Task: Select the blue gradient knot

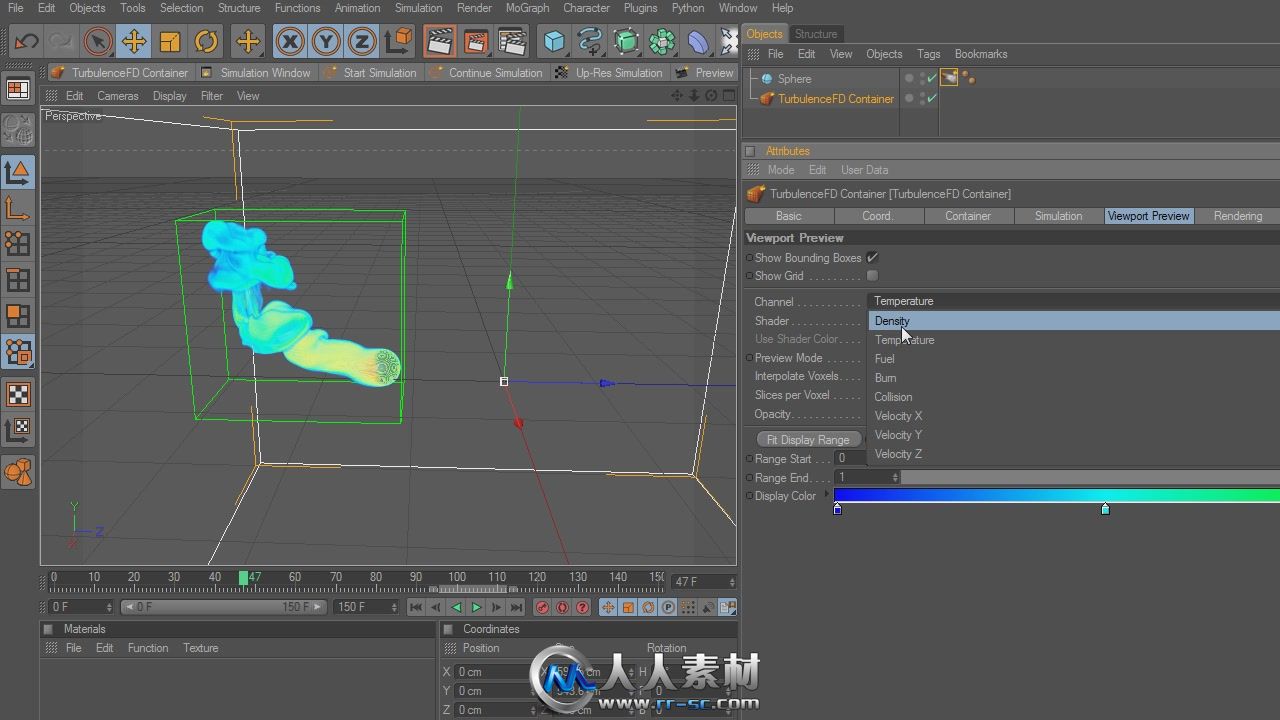Action: click(x=838, y=509)
